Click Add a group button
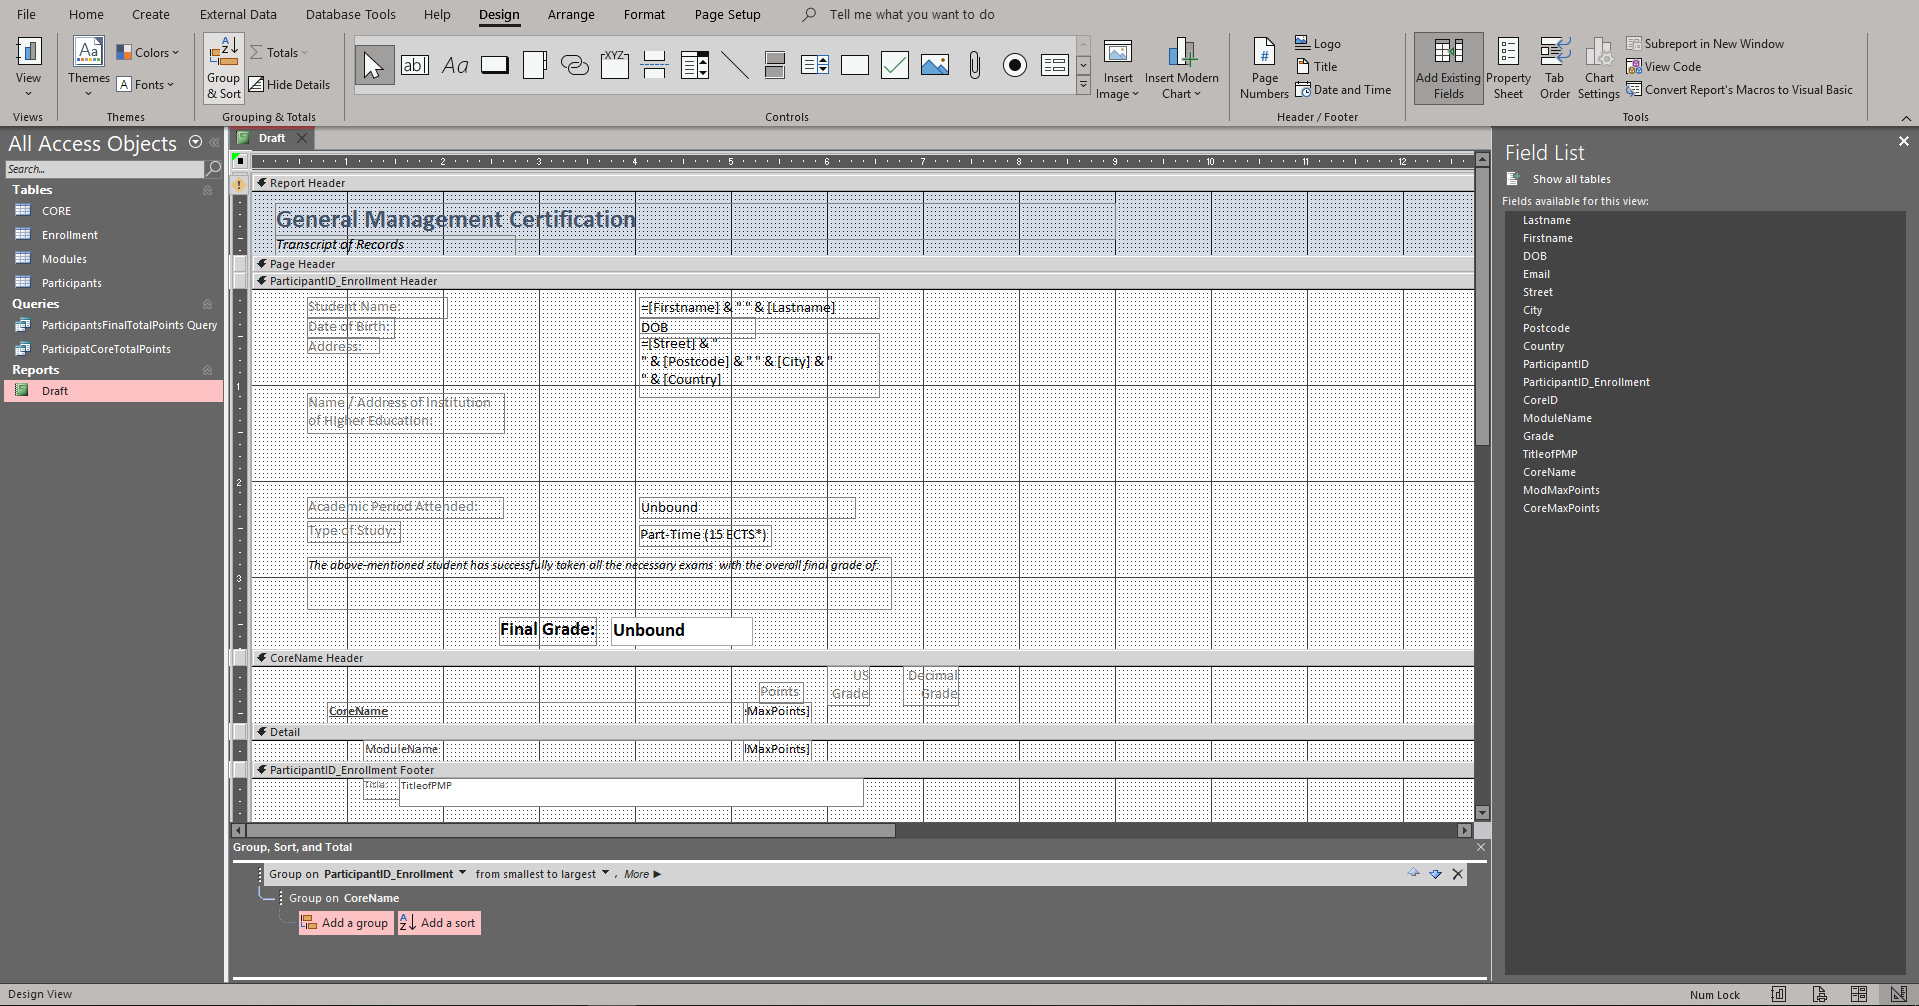1919x1006 pixels. (345, 923)
